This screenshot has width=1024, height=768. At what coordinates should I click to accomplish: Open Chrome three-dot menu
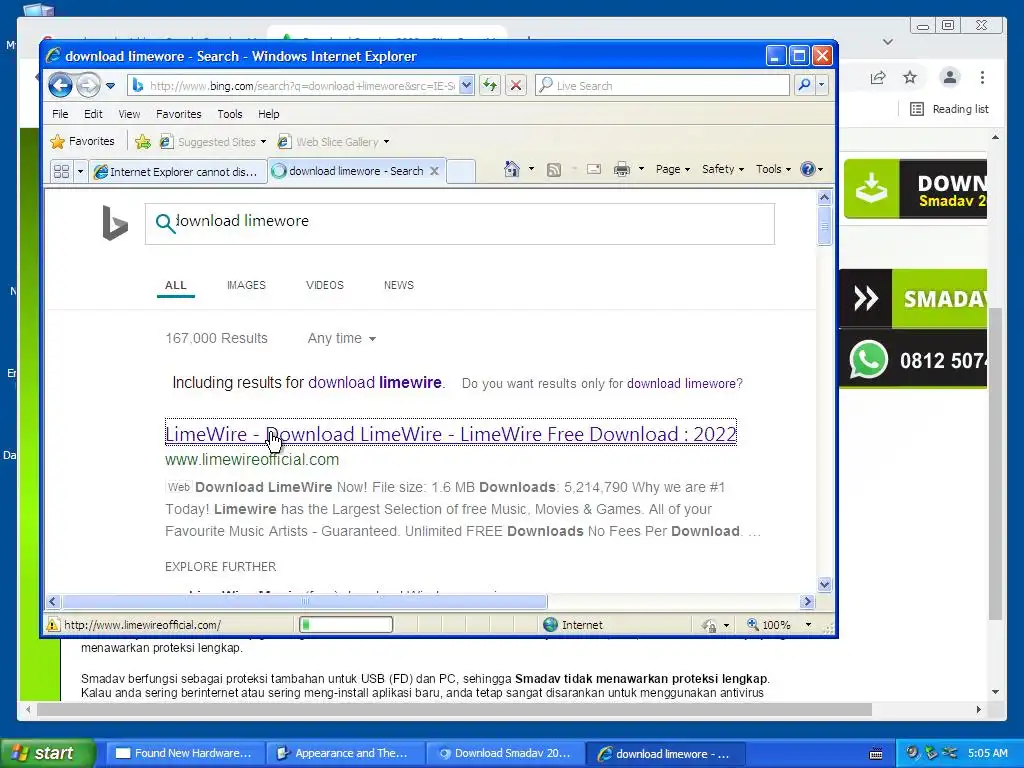tap(982, 77)
